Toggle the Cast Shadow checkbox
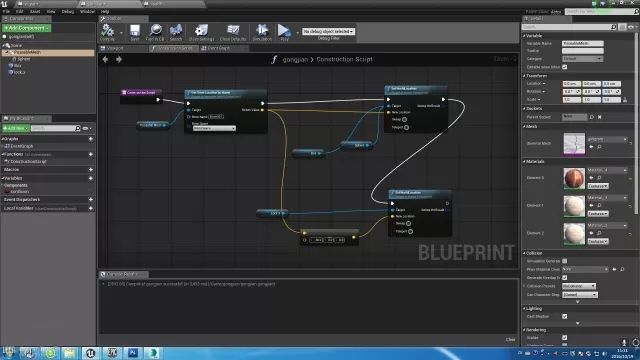 pyautogui.click(x=564, y=316)
